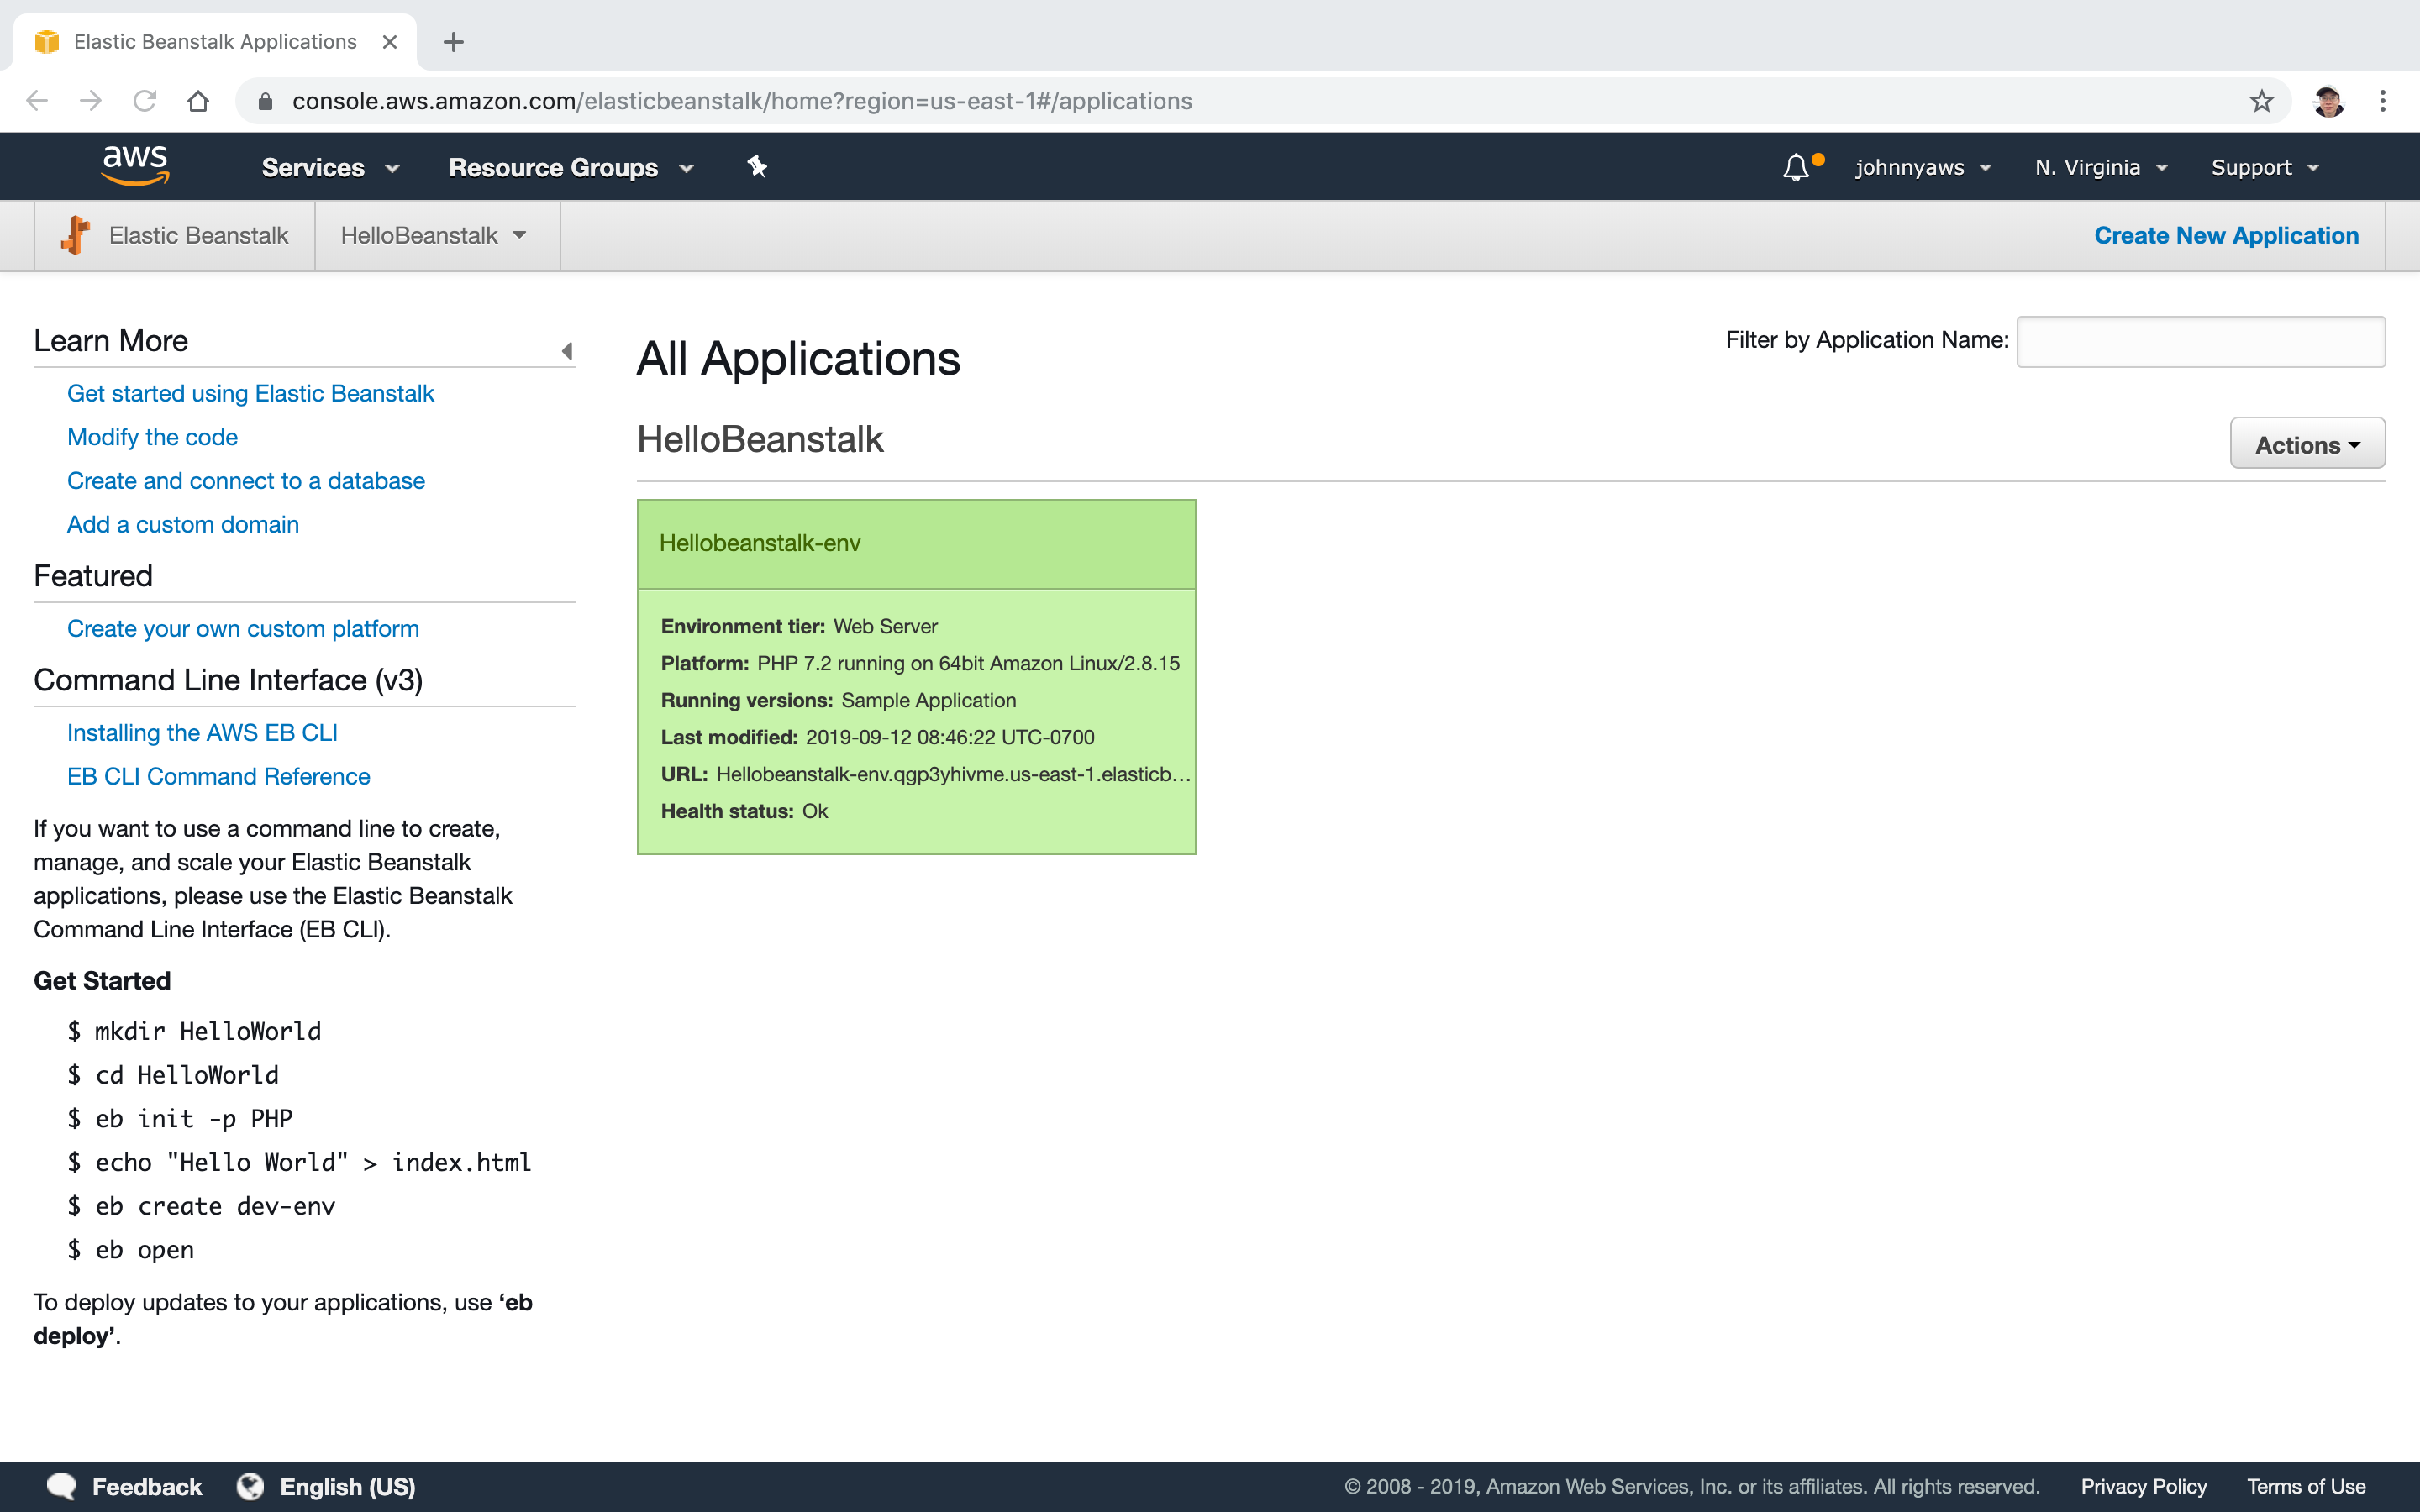Open the N. Virginia region dropdown
Viewport: 2420px width, 1512px height.
pyautogui.click(x=2101, y=168)
